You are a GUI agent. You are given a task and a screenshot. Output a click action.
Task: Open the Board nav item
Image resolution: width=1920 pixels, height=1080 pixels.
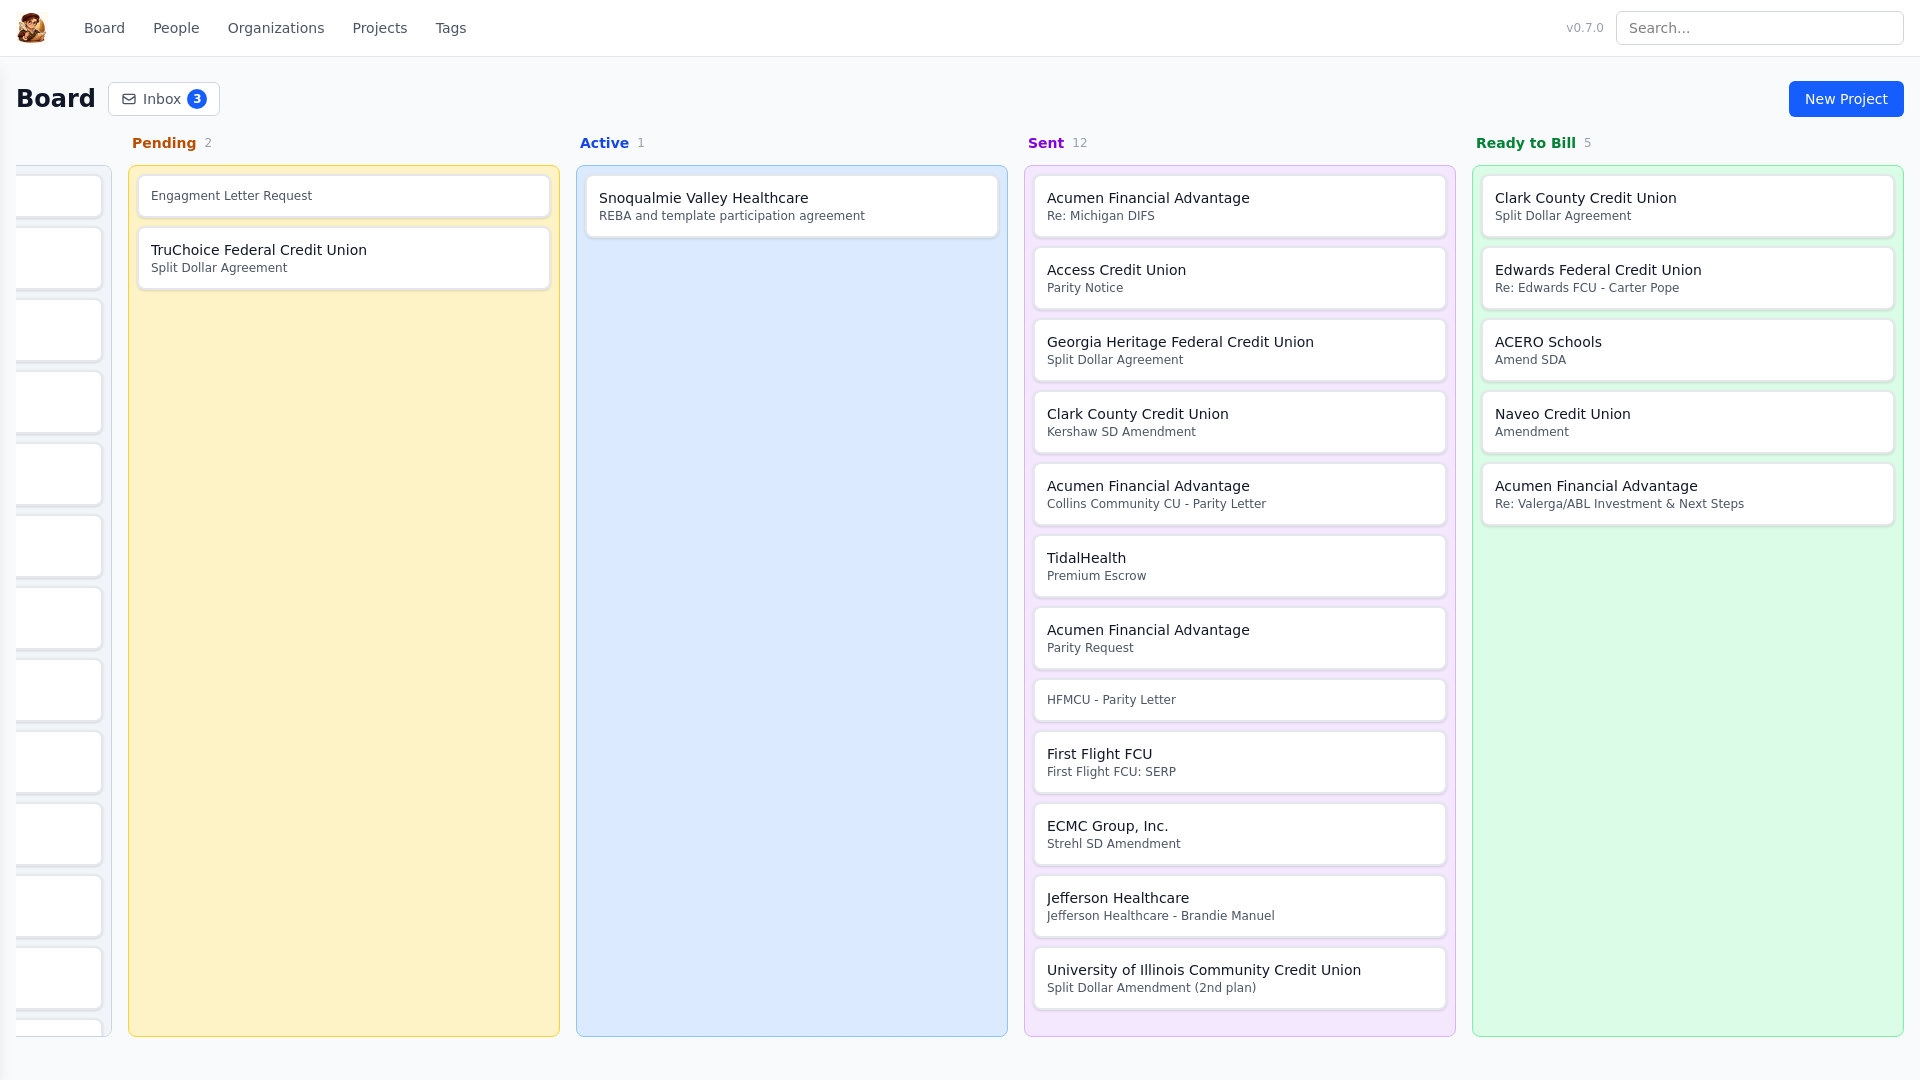point(104,28)
